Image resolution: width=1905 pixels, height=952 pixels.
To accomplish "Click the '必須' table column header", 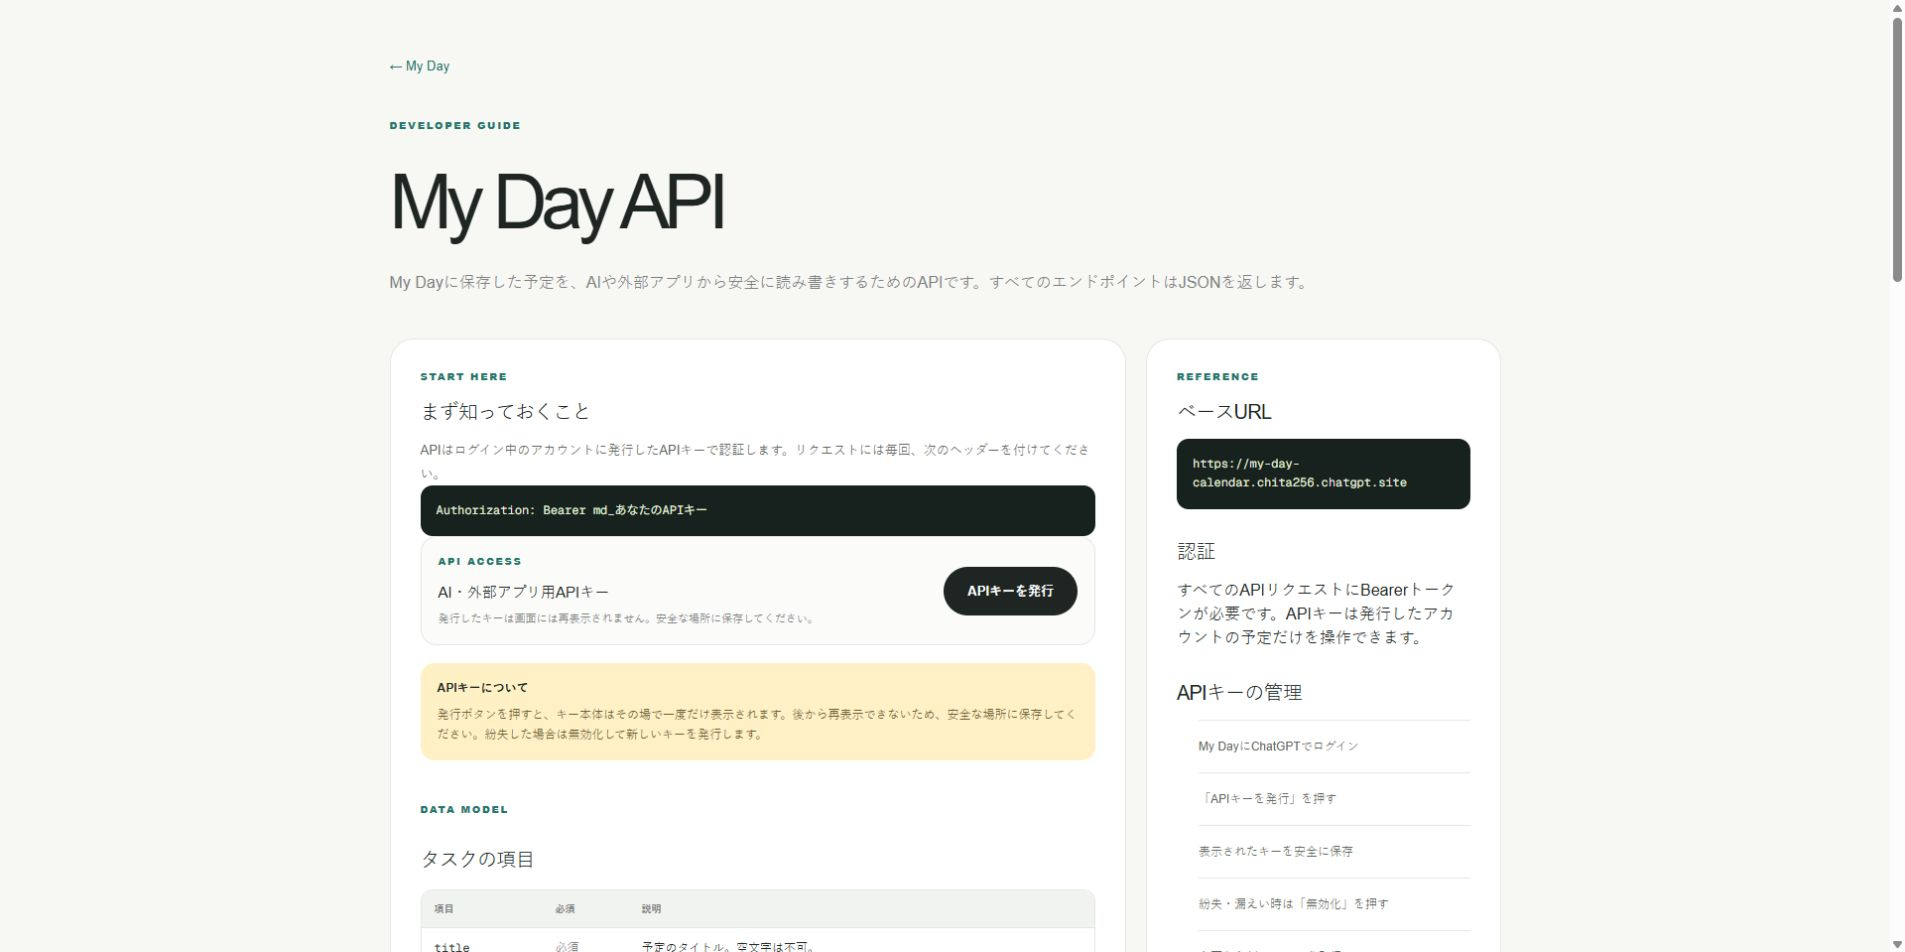I will coord(565,909).
